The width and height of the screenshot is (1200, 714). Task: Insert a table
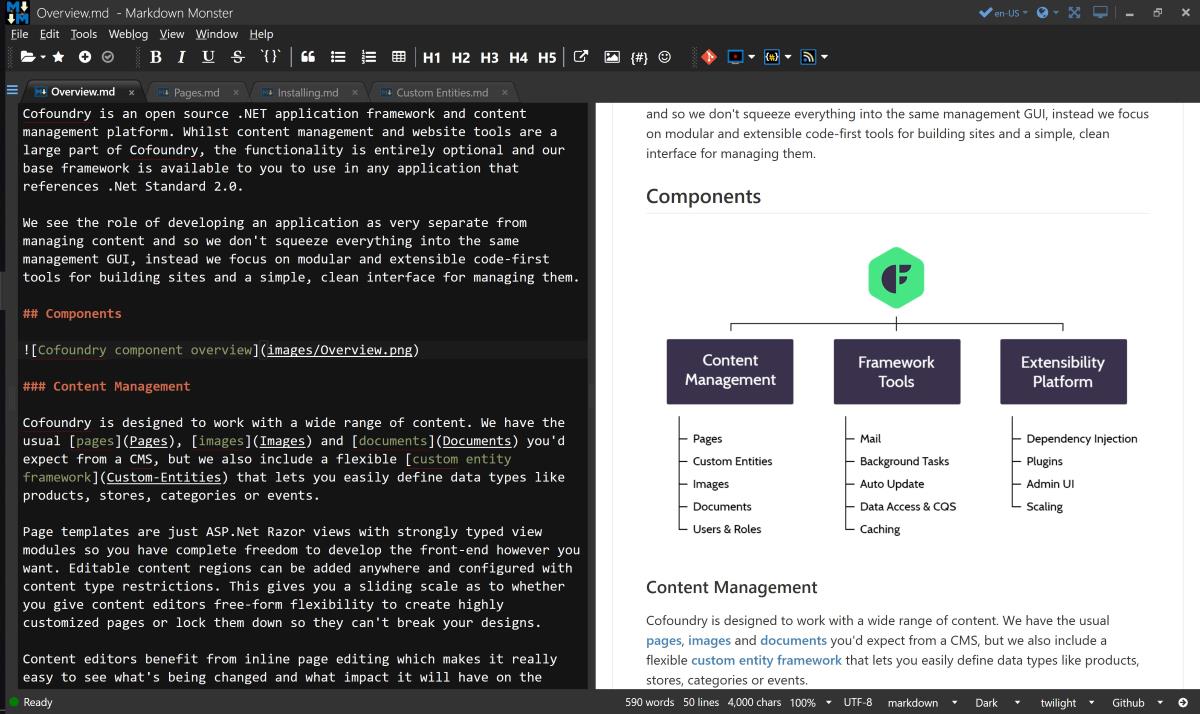pos(399,57)
